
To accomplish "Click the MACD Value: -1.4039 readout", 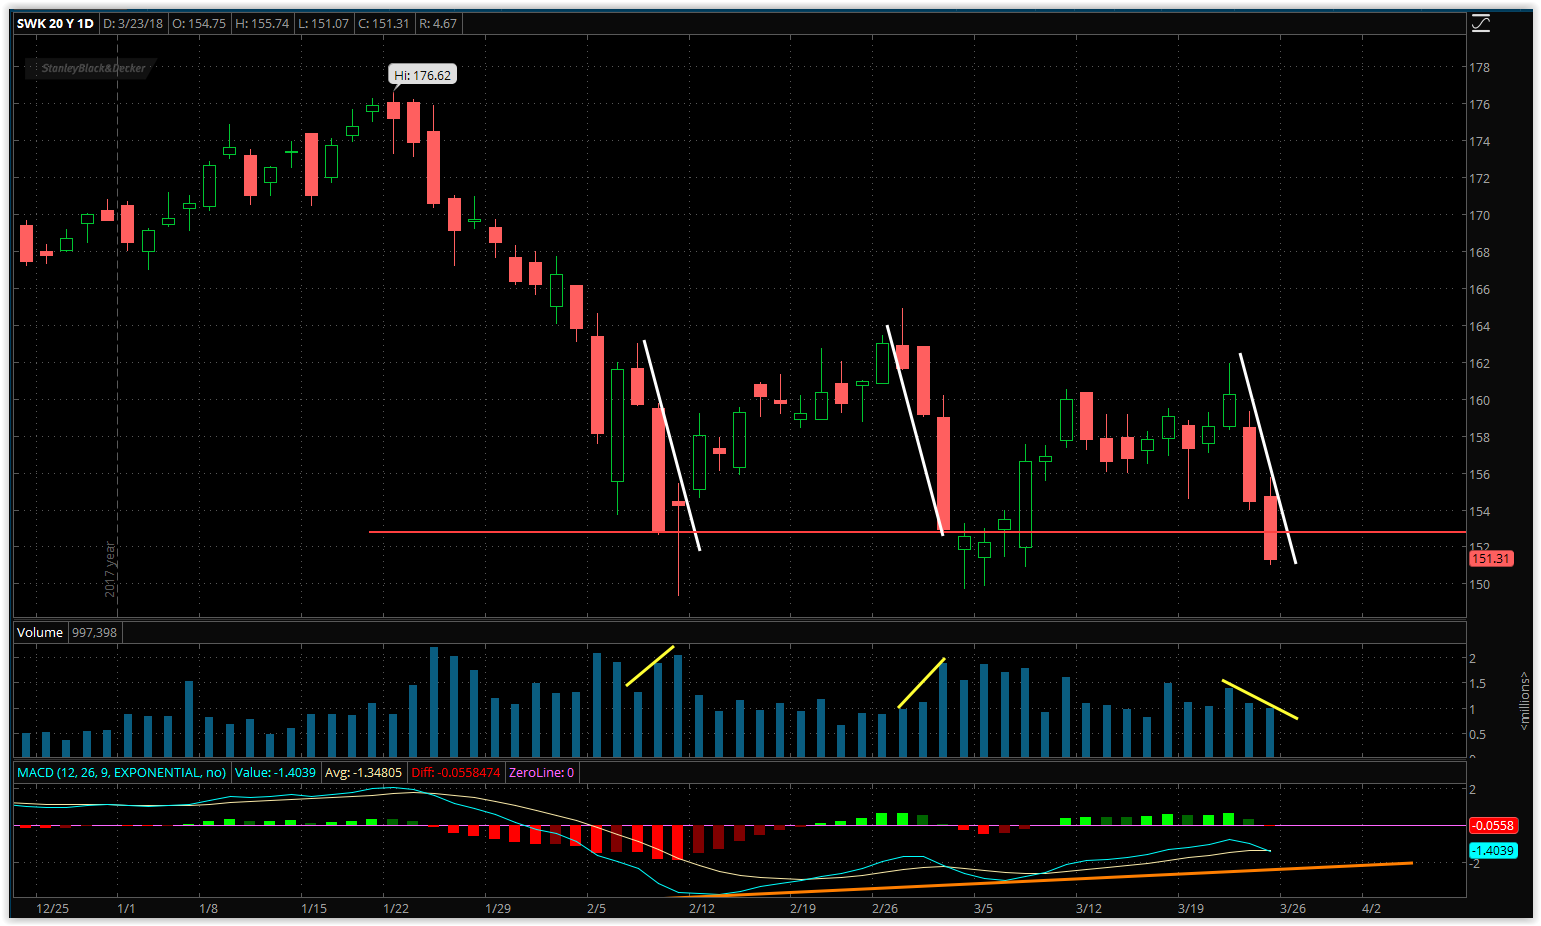I will tap(275, 772).
